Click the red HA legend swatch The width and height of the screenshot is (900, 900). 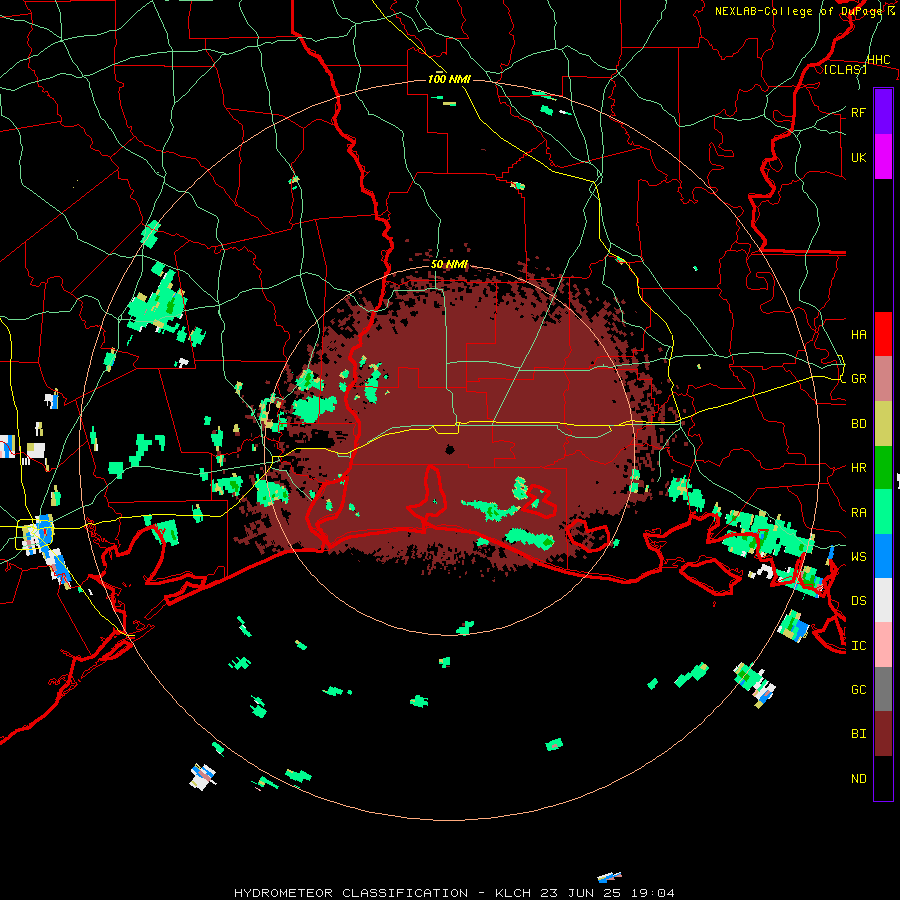point(883,334)
